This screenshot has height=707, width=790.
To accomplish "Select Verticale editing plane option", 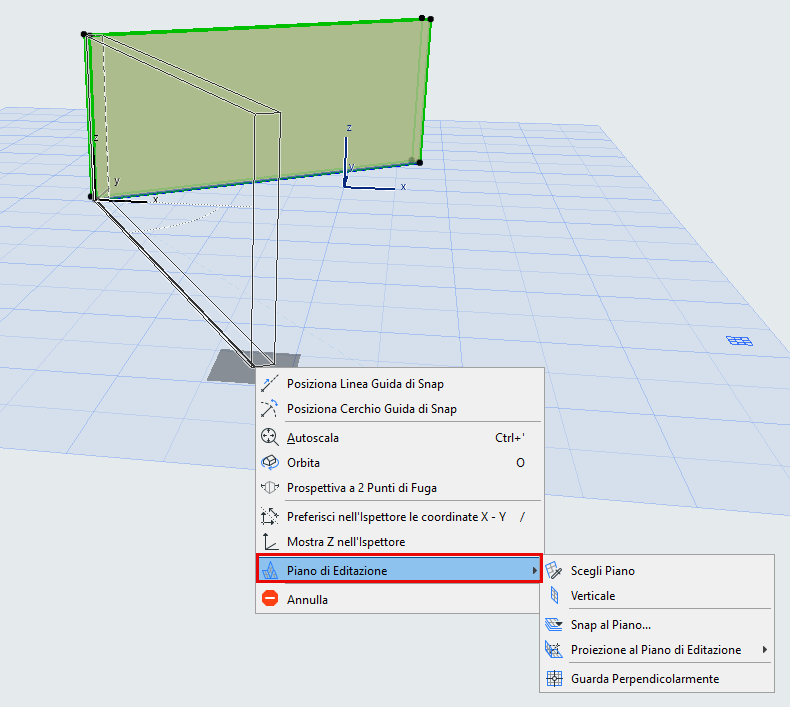I will [657, 596].
